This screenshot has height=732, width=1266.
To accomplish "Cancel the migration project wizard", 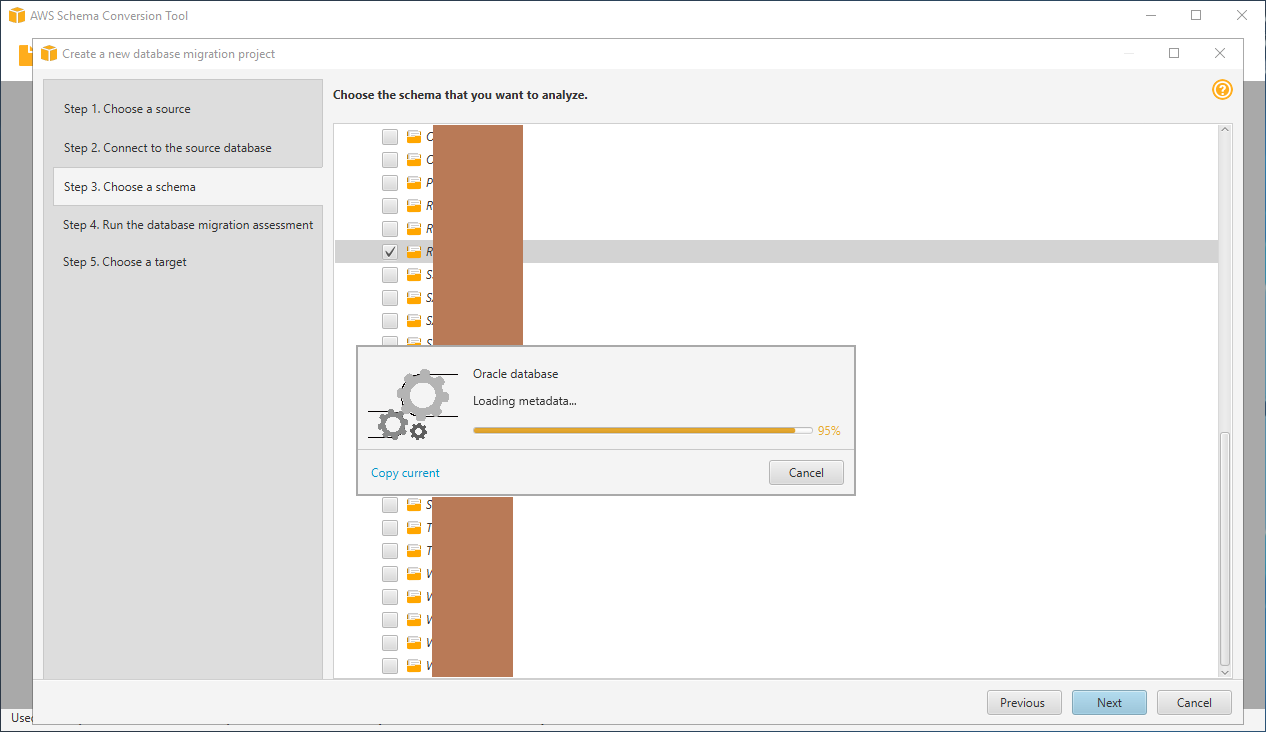I will pos(1194,703).
